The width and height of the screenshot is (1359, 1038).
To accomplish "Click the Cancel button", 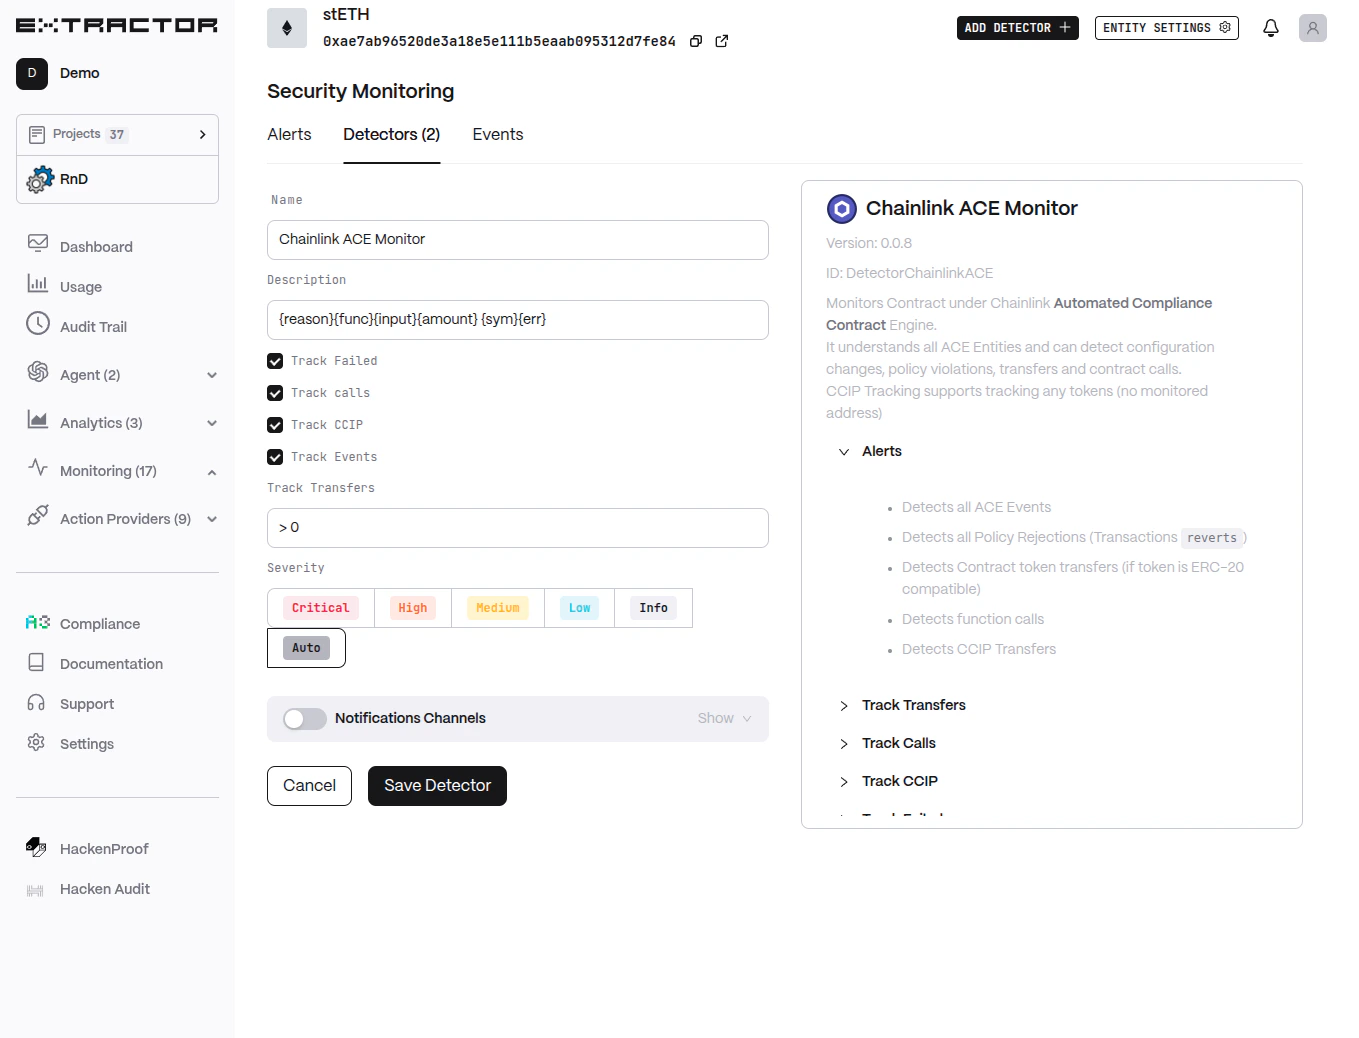I will [309, 786].
